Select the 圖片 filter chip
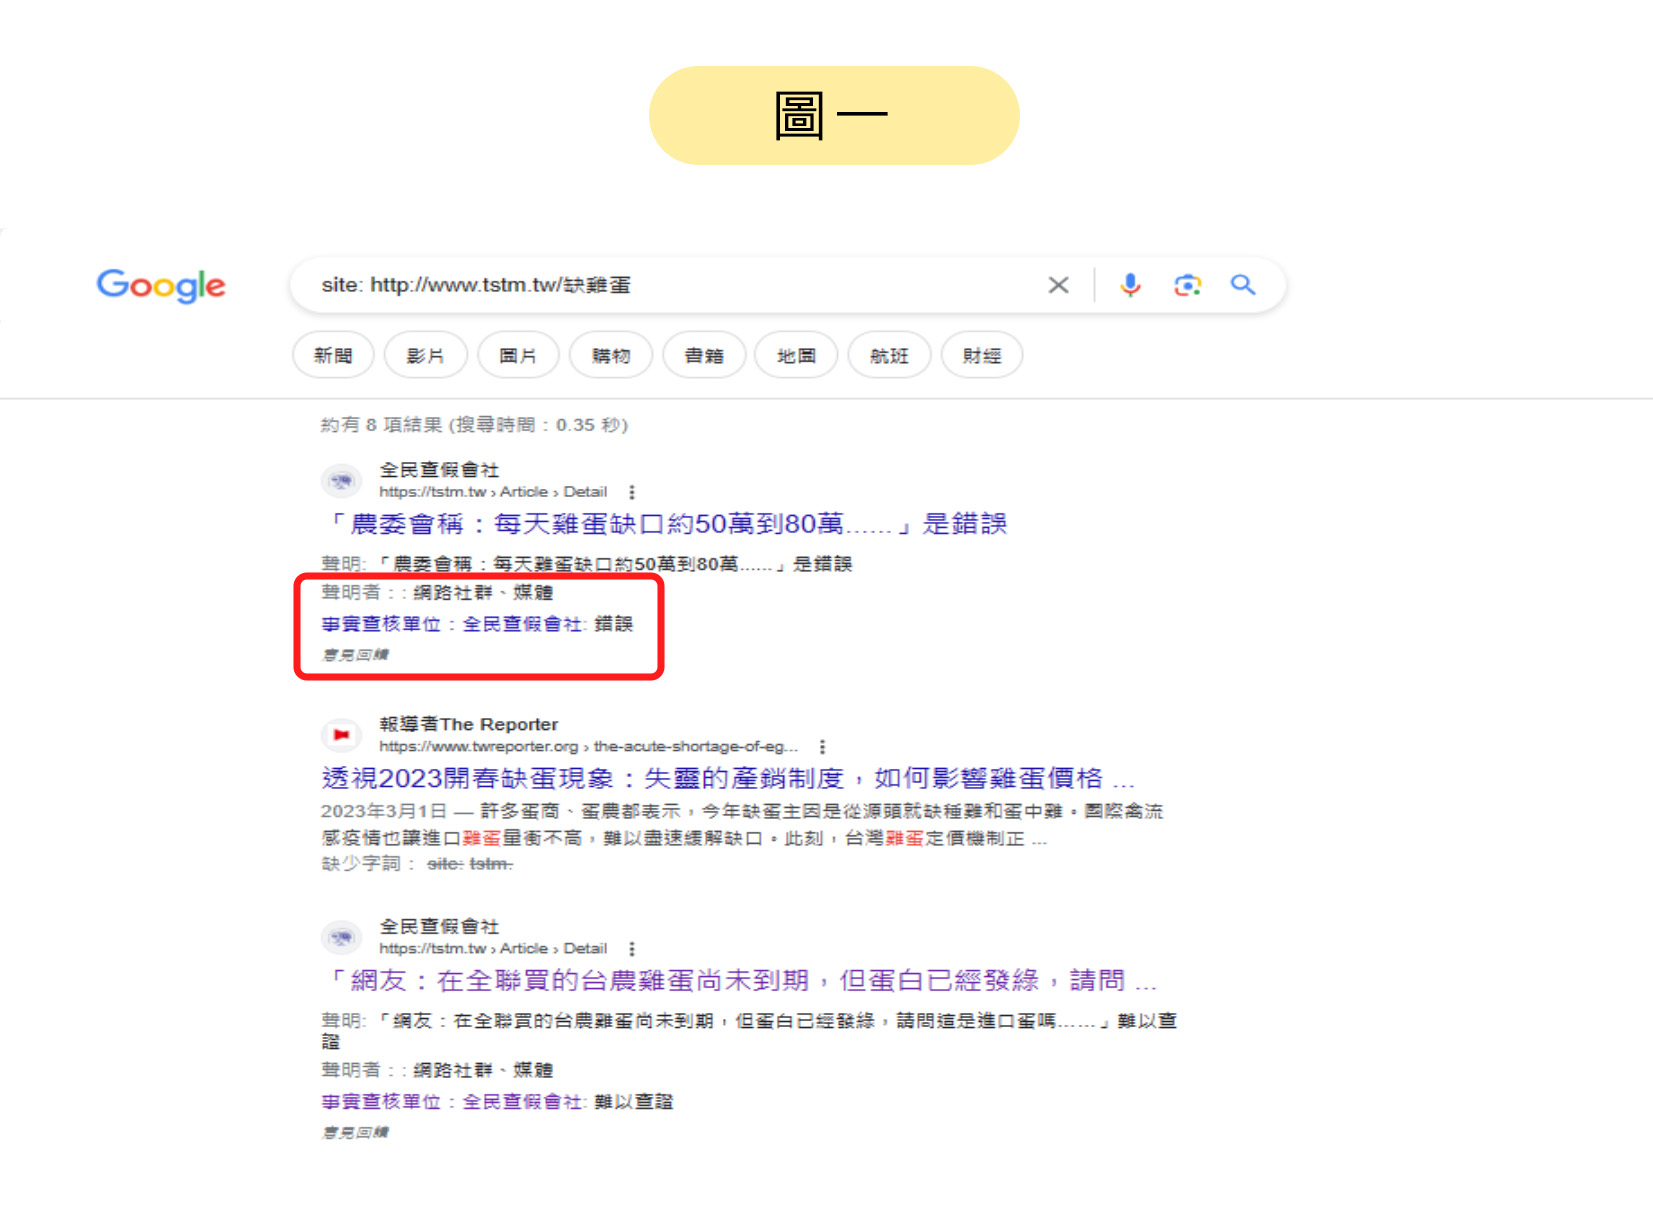The width and height of the screenshot is (1653, 1215). 518,355
